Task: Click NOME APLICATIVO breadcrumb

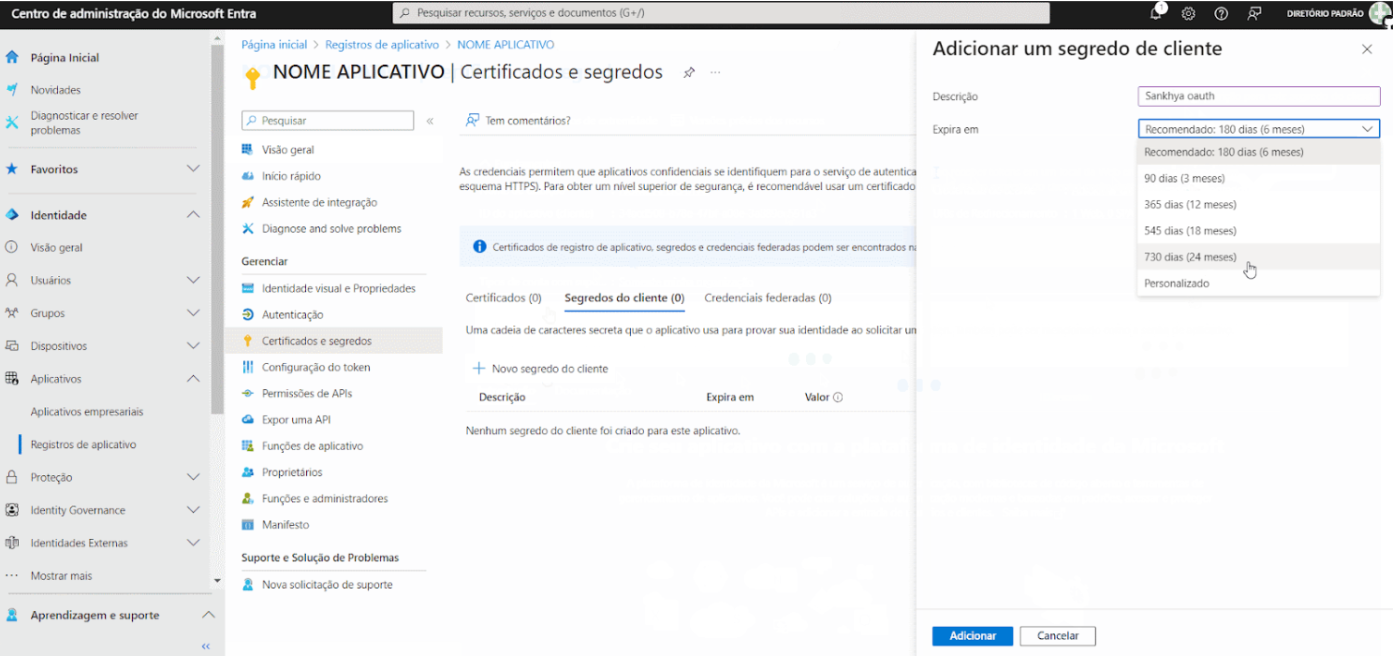Action: (x=505, y=45)
